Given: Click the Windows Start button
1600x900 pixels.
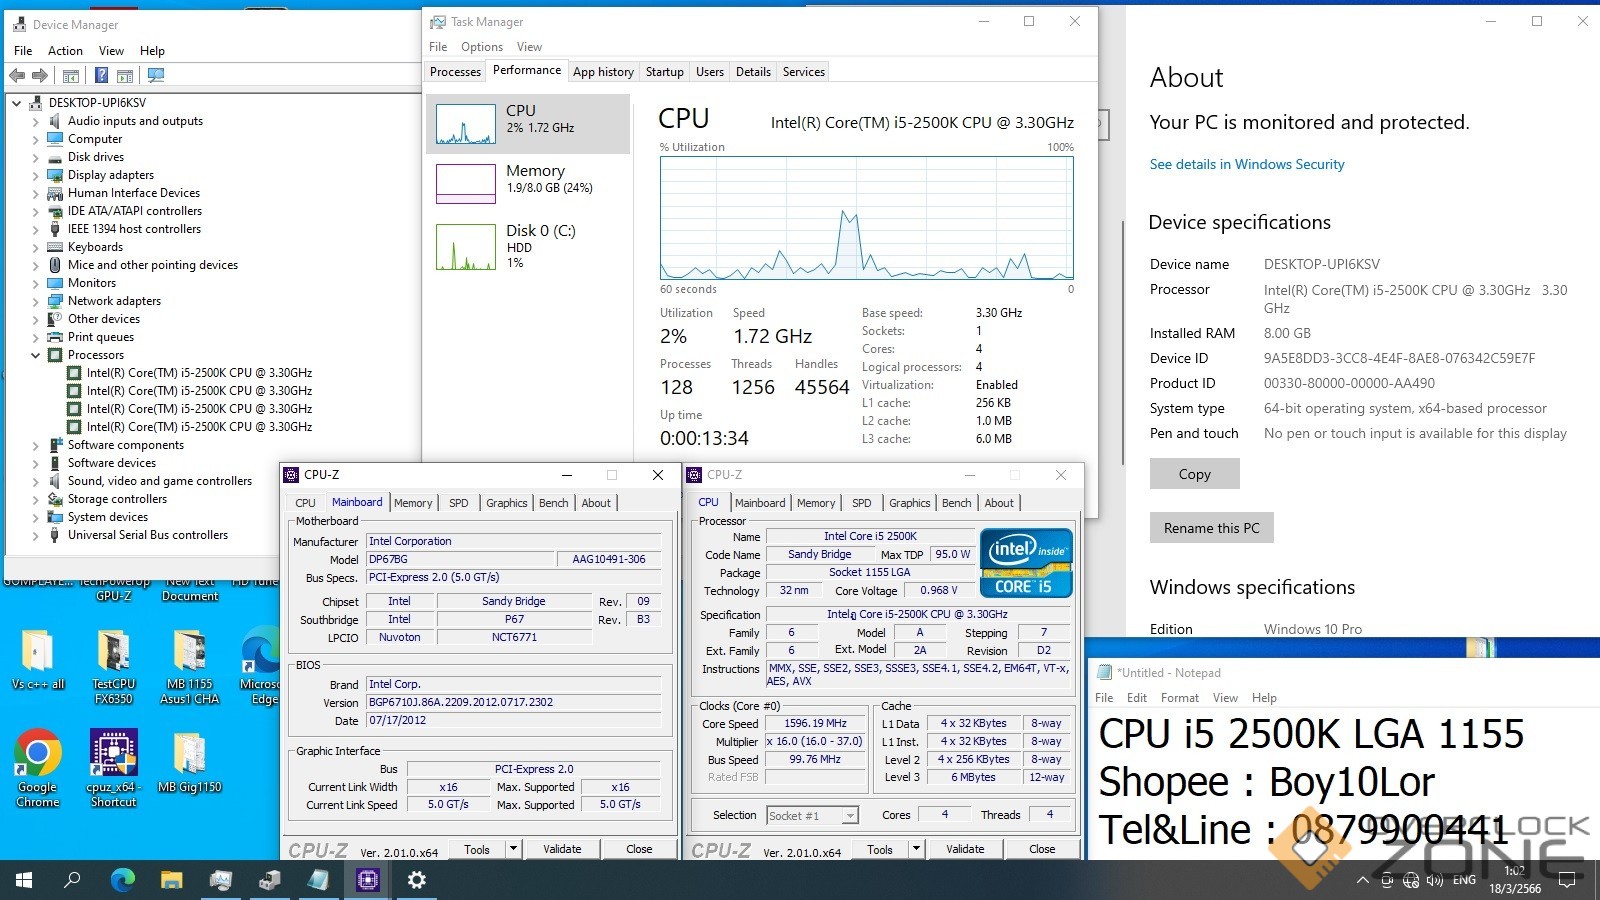Looking at the screenshot, I should [24, 880].
